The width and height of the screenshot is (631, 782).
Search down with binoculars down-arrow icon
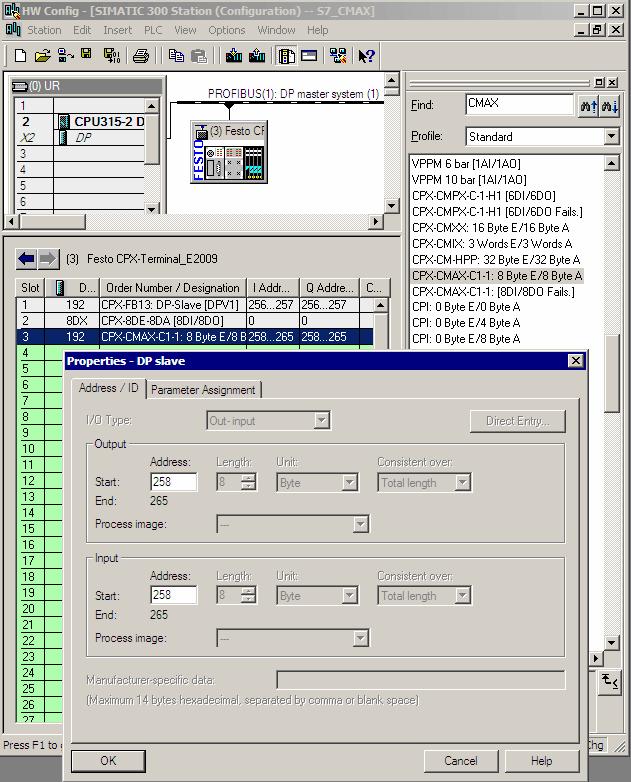coord(610,106)
